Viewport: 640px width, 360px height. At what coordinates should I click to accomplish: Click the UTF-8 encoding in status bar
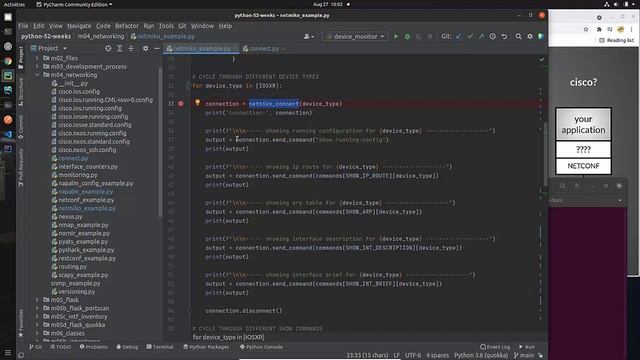413,355
